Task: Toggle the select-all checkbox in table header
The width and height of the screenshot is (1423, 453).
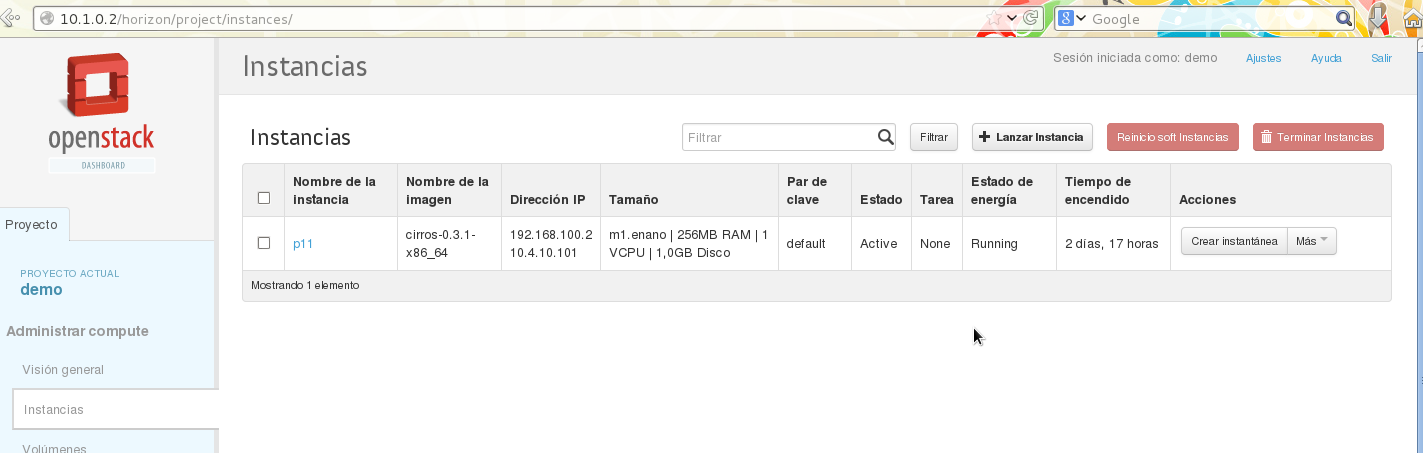Action: tap(264, 198)
